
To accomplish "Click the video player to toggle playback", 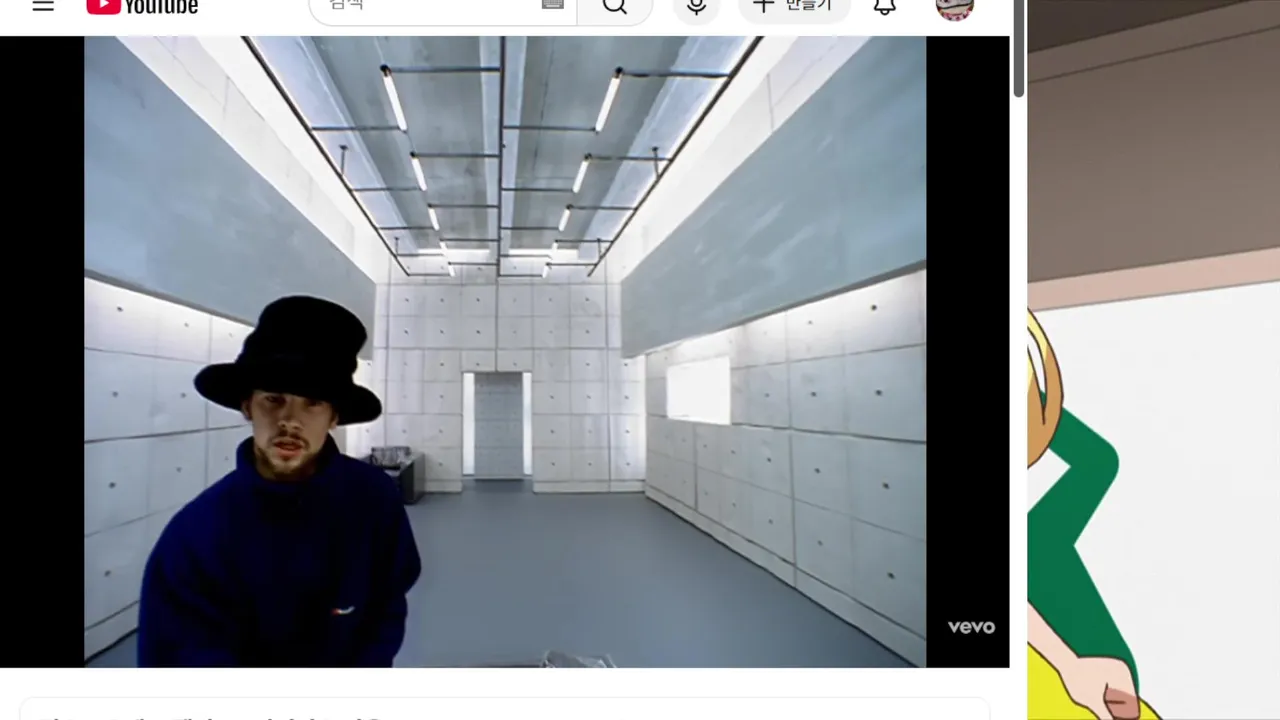I will [505, 352].
